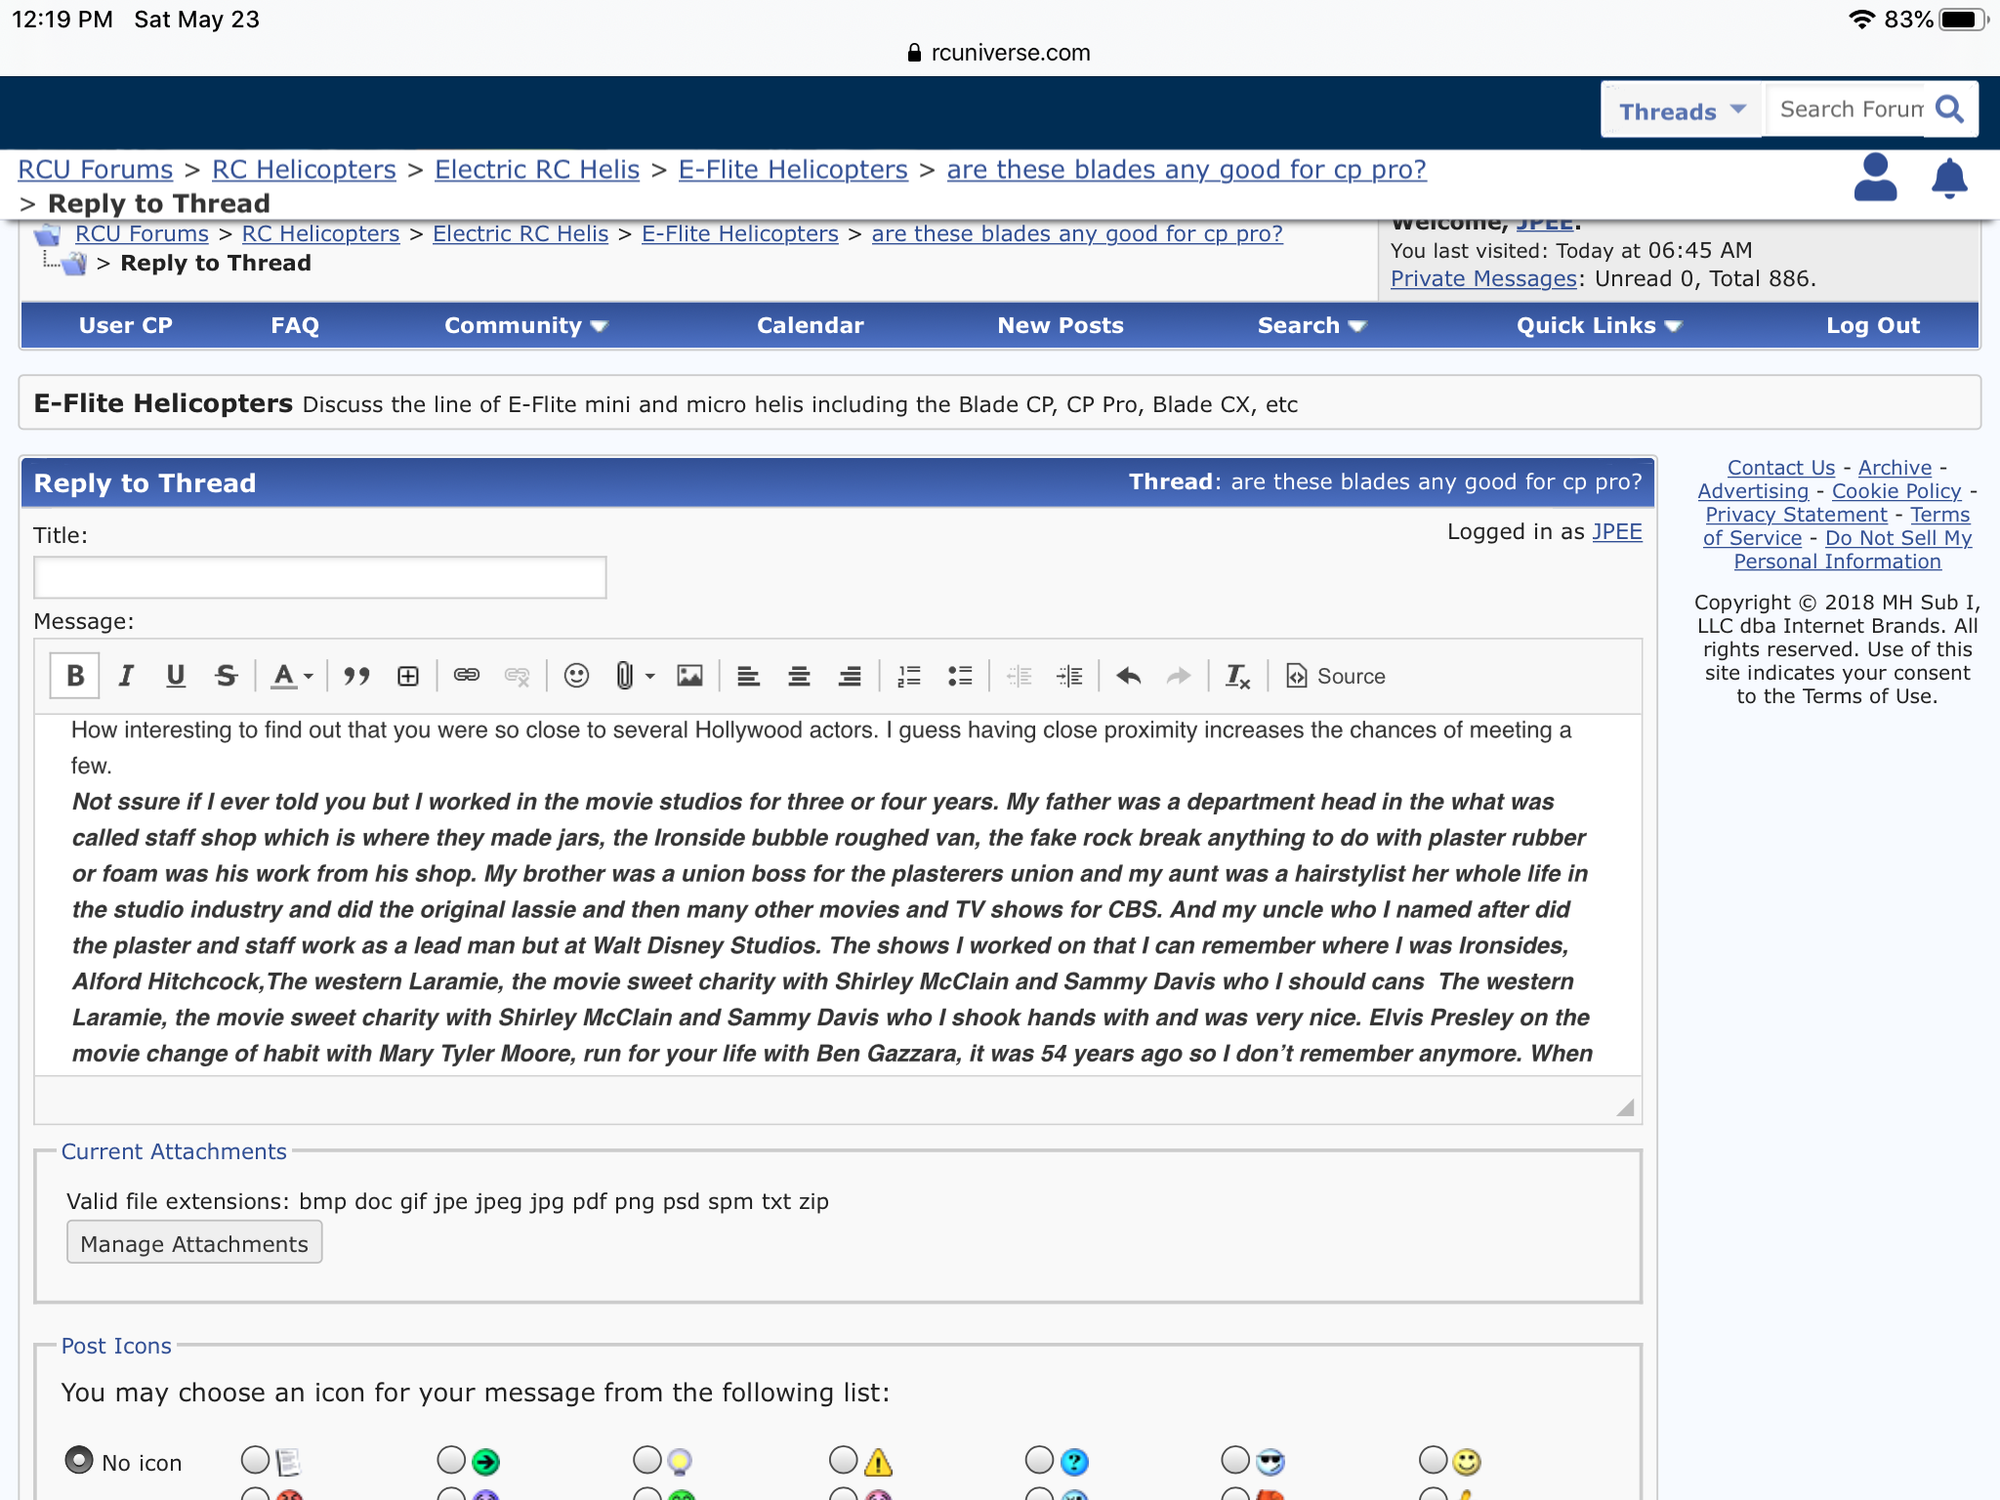Insert an image into the message
The image size is (2000, 1500).
pos(689,676)
